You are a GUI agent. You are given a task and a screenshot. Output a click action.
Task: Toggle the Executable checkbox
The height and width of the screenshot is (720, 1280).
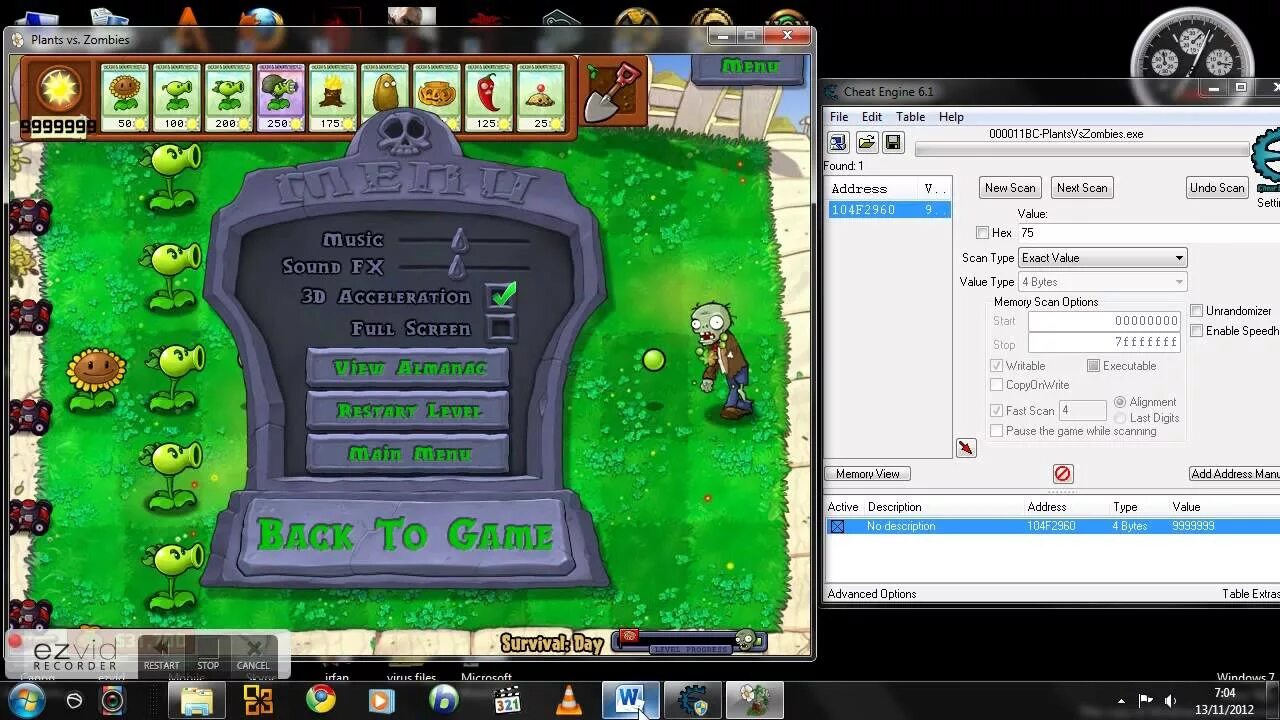[1093, 366]
